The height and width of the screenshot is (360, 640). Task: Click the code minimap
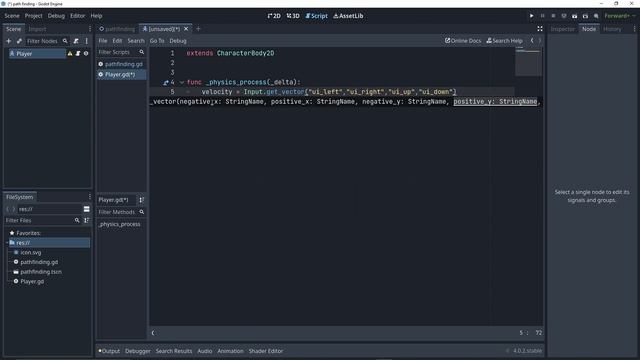[529, 62]
